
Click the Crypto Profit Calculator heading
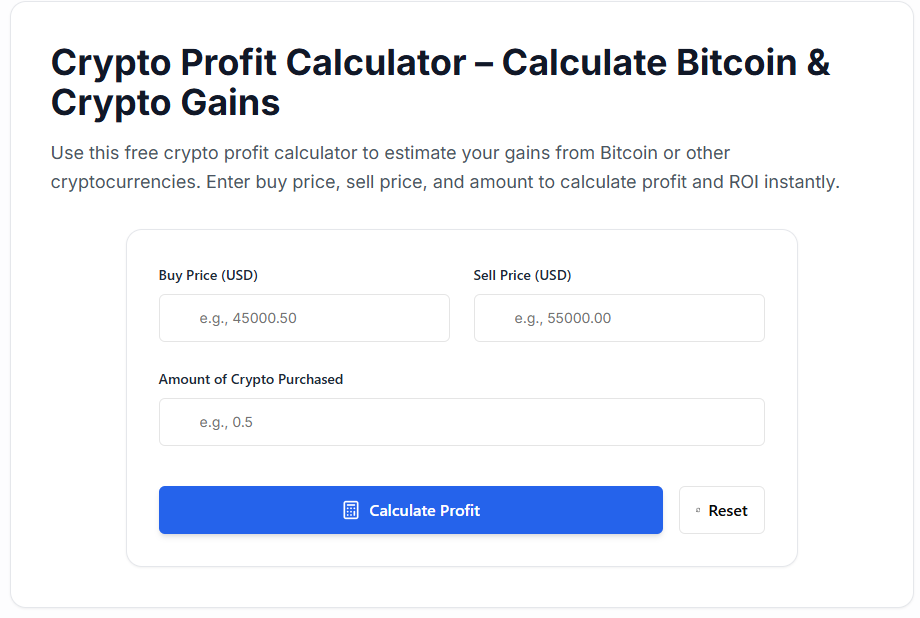440,82
